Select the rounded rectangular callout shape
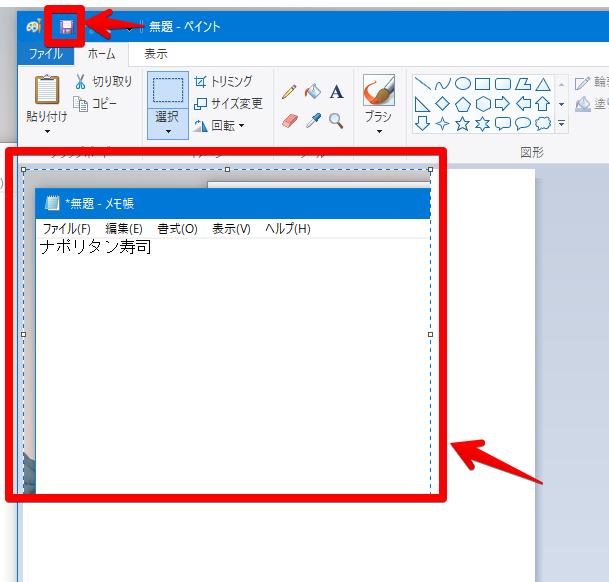This screenshot has height=582, width=609. coord(503,124)
